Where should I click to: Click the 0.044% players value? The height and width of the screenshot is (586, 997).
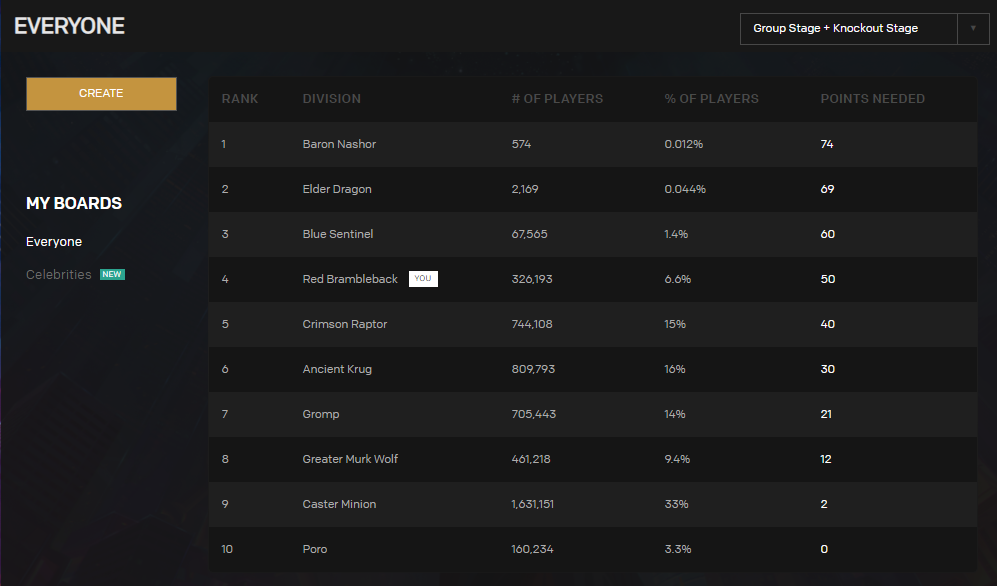tap(685, 189)
